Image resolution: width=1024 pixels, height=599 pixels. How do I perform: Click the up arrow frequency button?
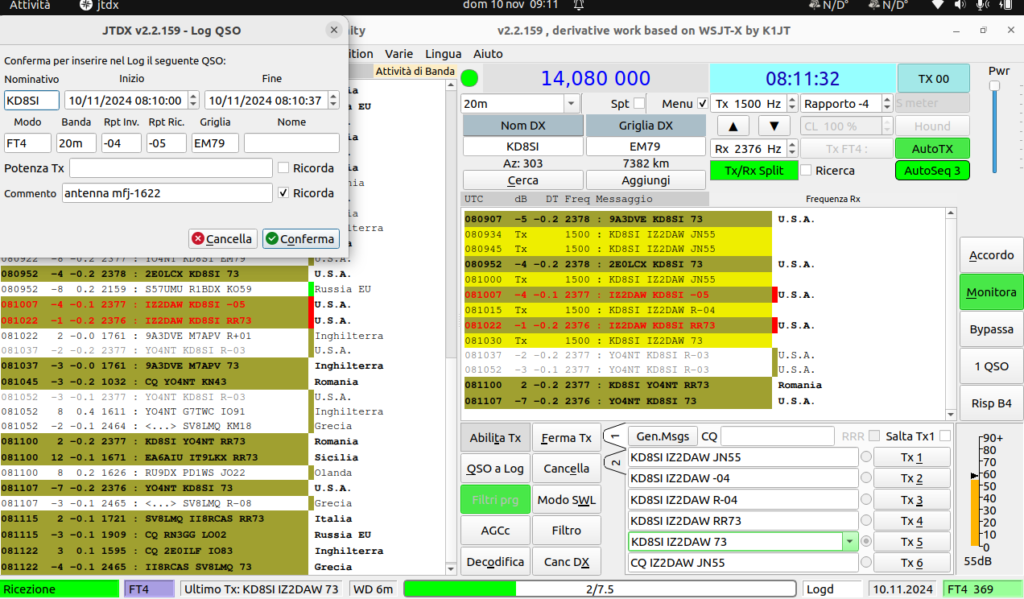pyautogui.click(x=733, y=126)
